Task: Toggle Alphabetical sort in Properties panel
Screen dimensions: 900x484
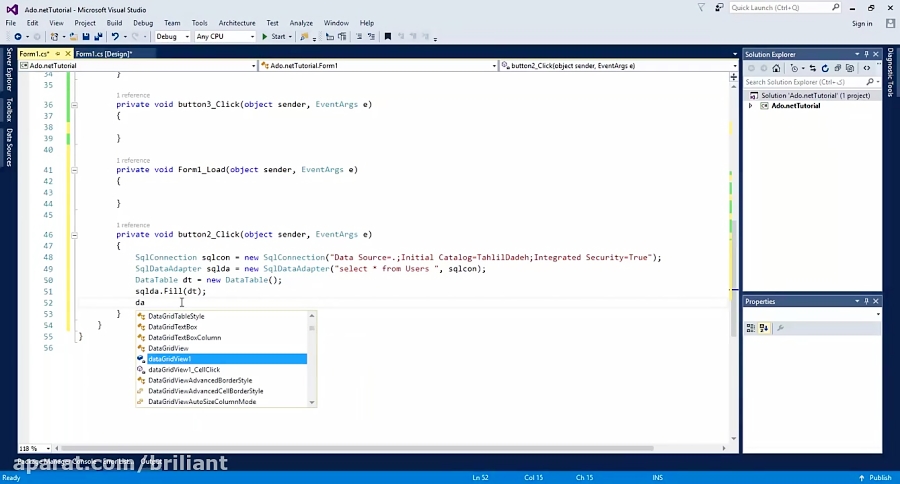Action: coord(763,327)
